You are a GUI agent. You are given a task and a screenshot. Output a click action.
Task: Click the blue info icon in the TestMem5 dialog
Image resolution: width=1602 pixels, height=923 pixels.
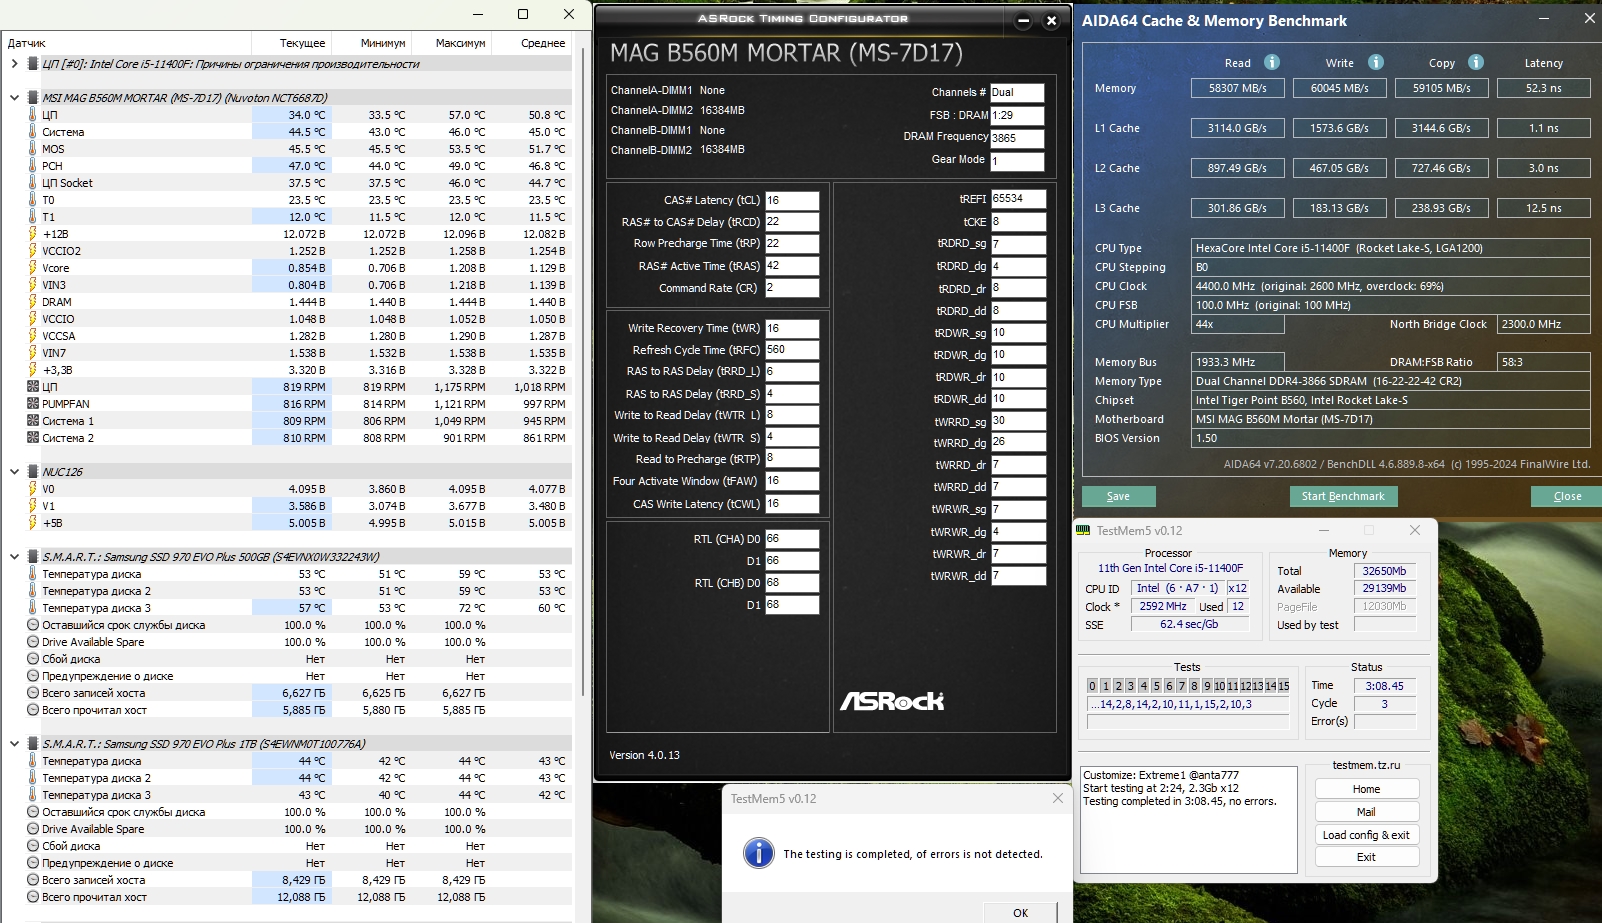point(759,853)
